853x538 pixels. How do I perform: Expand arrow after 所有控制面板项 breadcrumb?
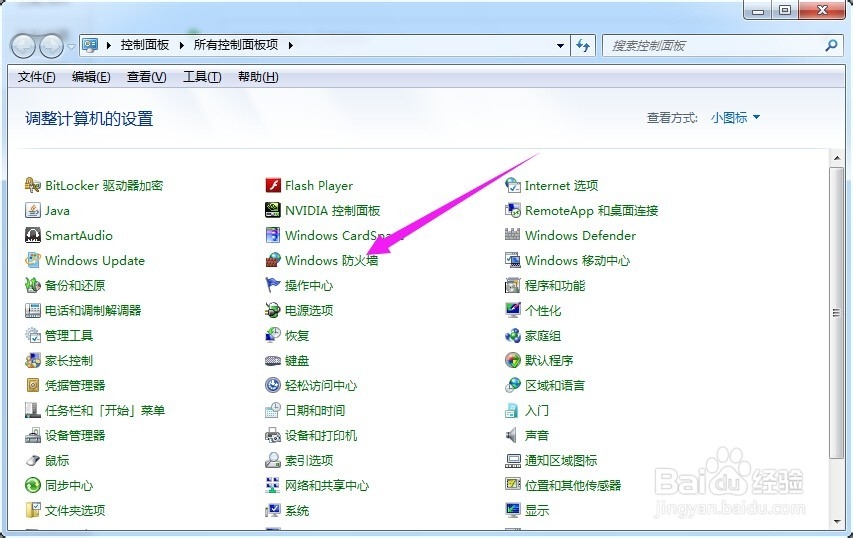click(x=290, y=46)
